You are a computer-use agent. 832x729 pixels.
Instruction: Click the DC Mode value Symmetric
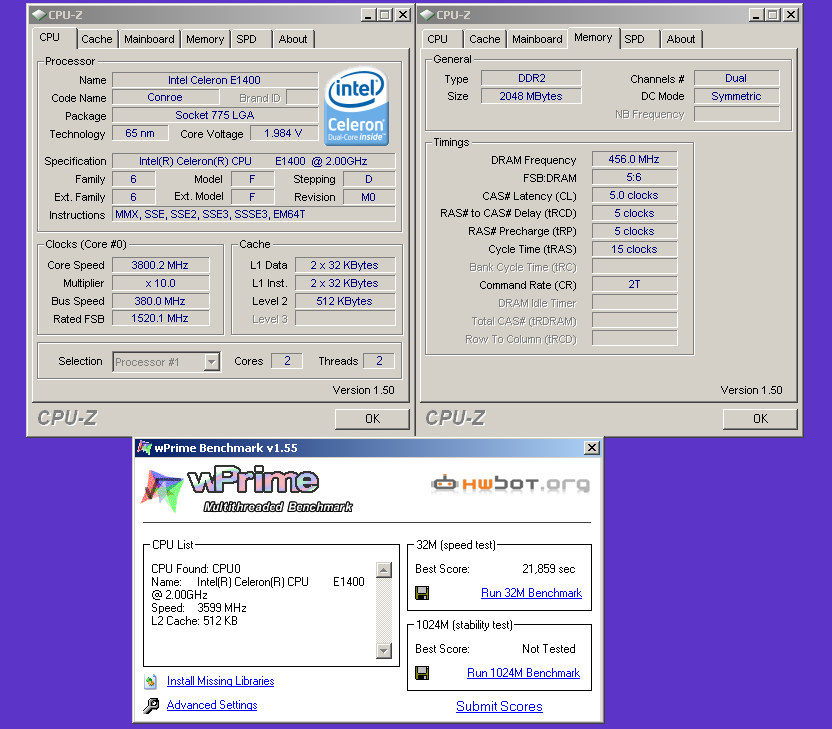tap(736, 96)
